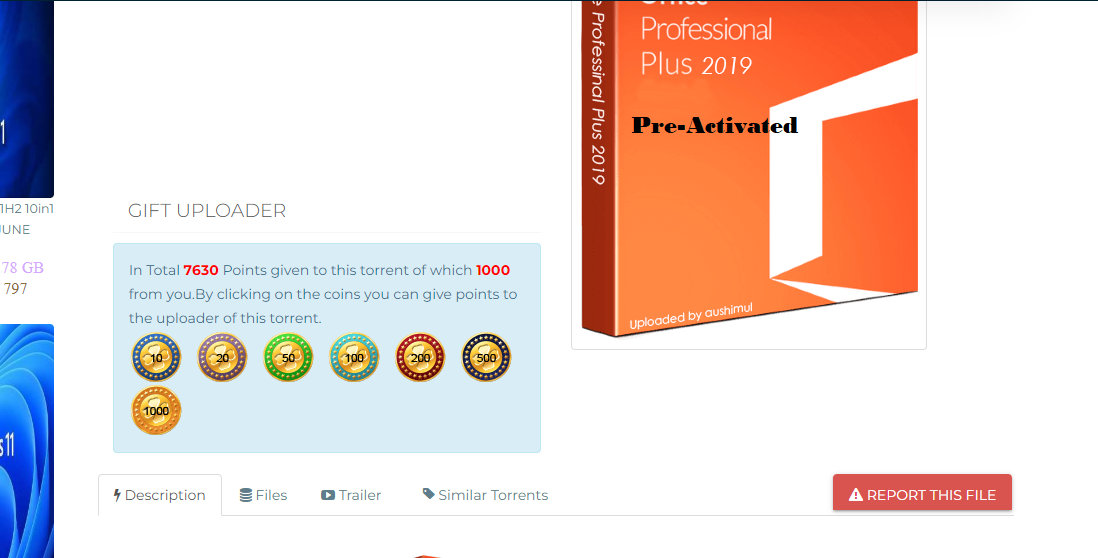
Task: Gift 200 points with the red coin
Action: (x=420, y=357)
